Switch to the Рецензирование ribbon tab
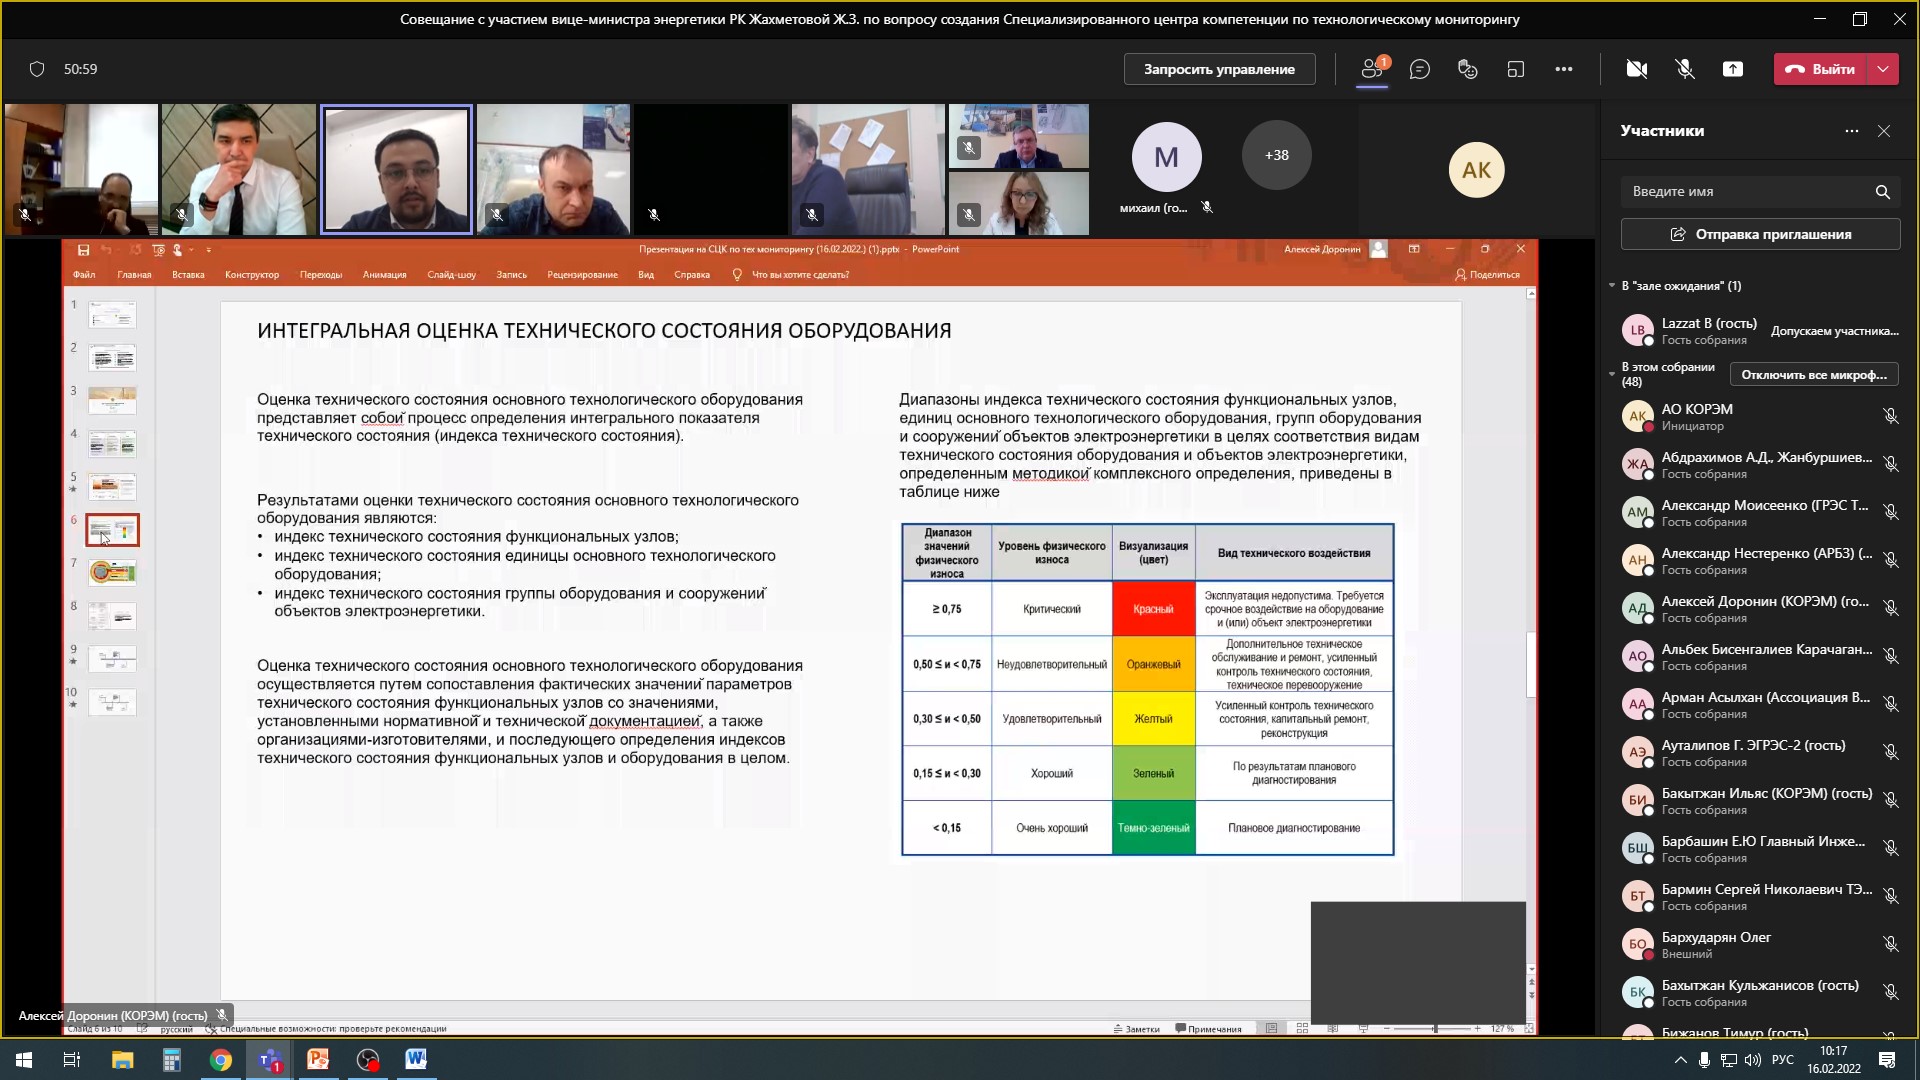Viewport: 1920px width, 1080px height. 582,275
